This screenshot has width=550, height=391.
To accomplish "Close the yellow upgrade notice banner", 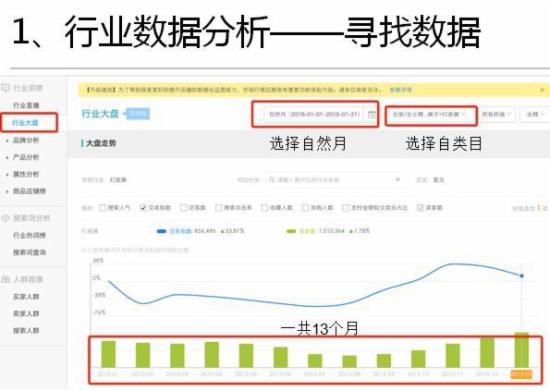I will (x=542, y=90).
